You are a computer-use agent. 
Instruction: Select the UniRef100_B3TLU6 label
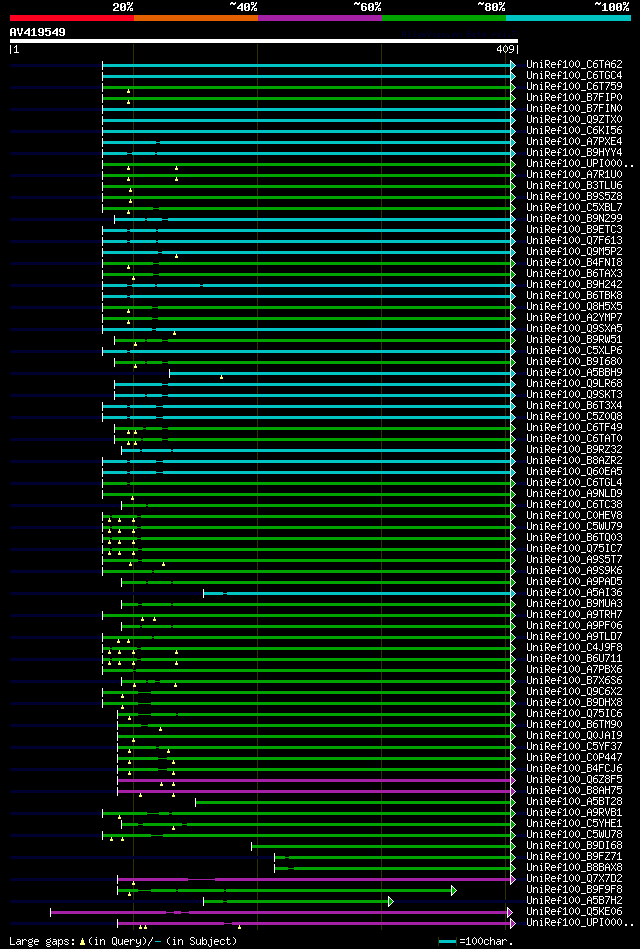(575, 186)
